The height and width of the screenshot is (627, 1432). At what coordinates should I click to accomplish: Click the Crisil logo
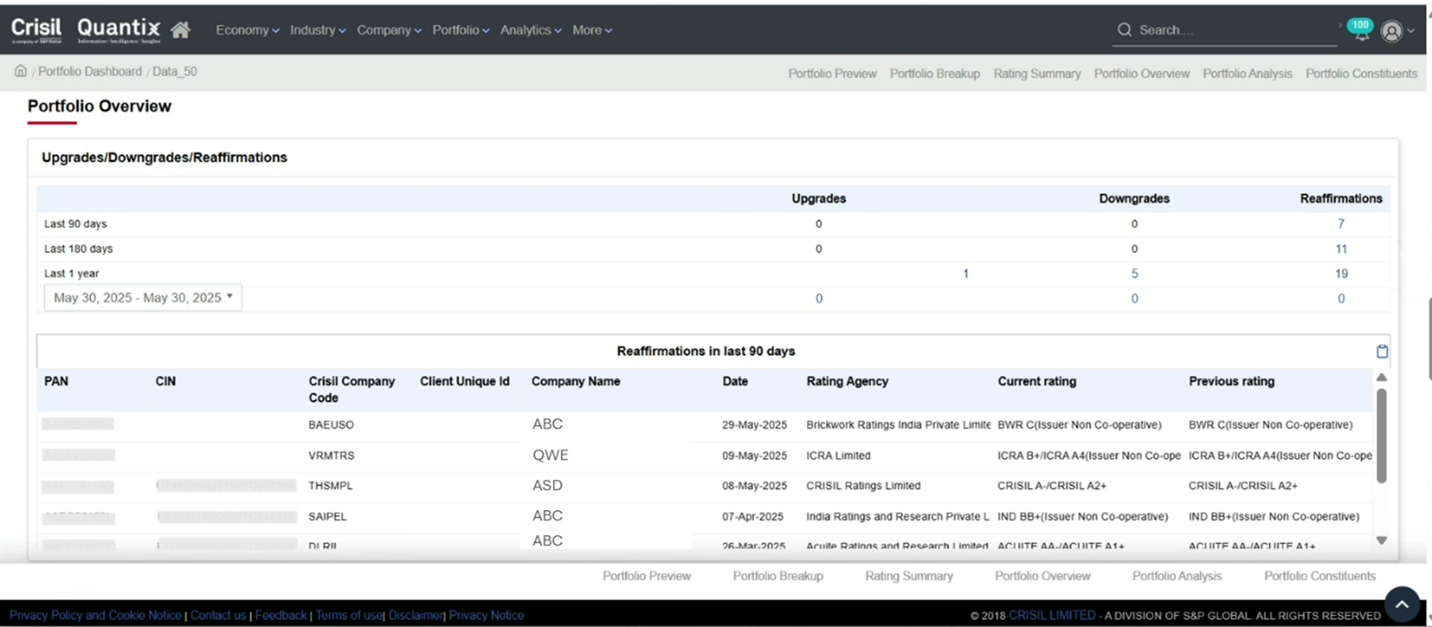36,29
